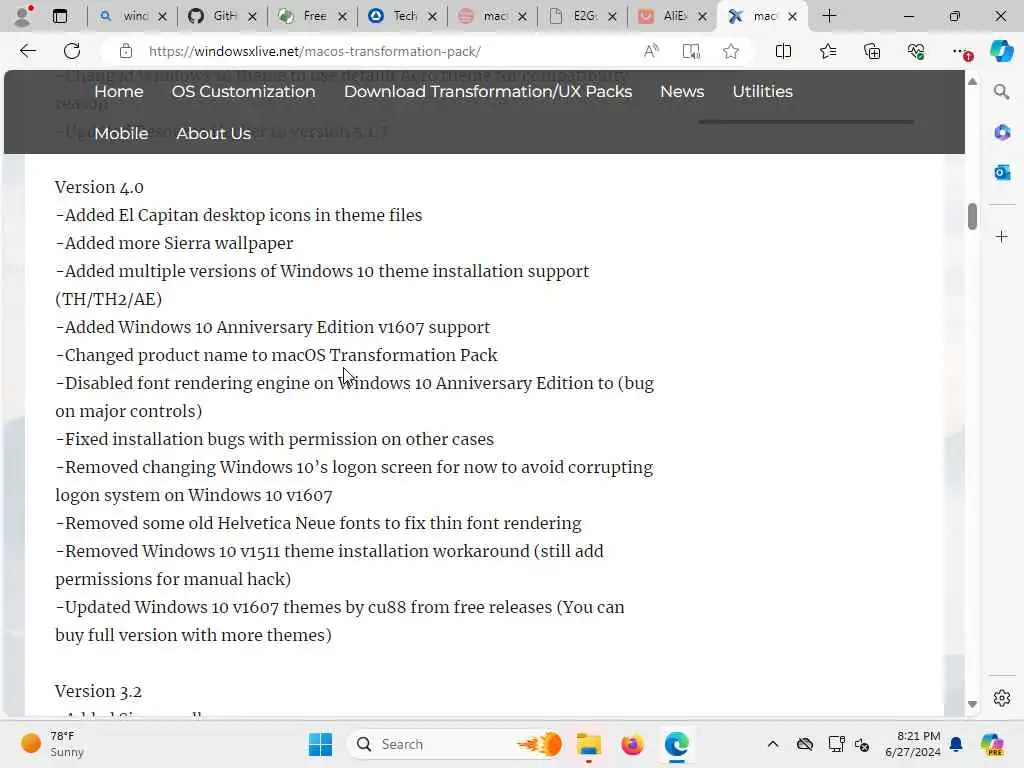Open OS Customization menu
Viewport: 1024px width, 768px height.
[x=243, y=91]
